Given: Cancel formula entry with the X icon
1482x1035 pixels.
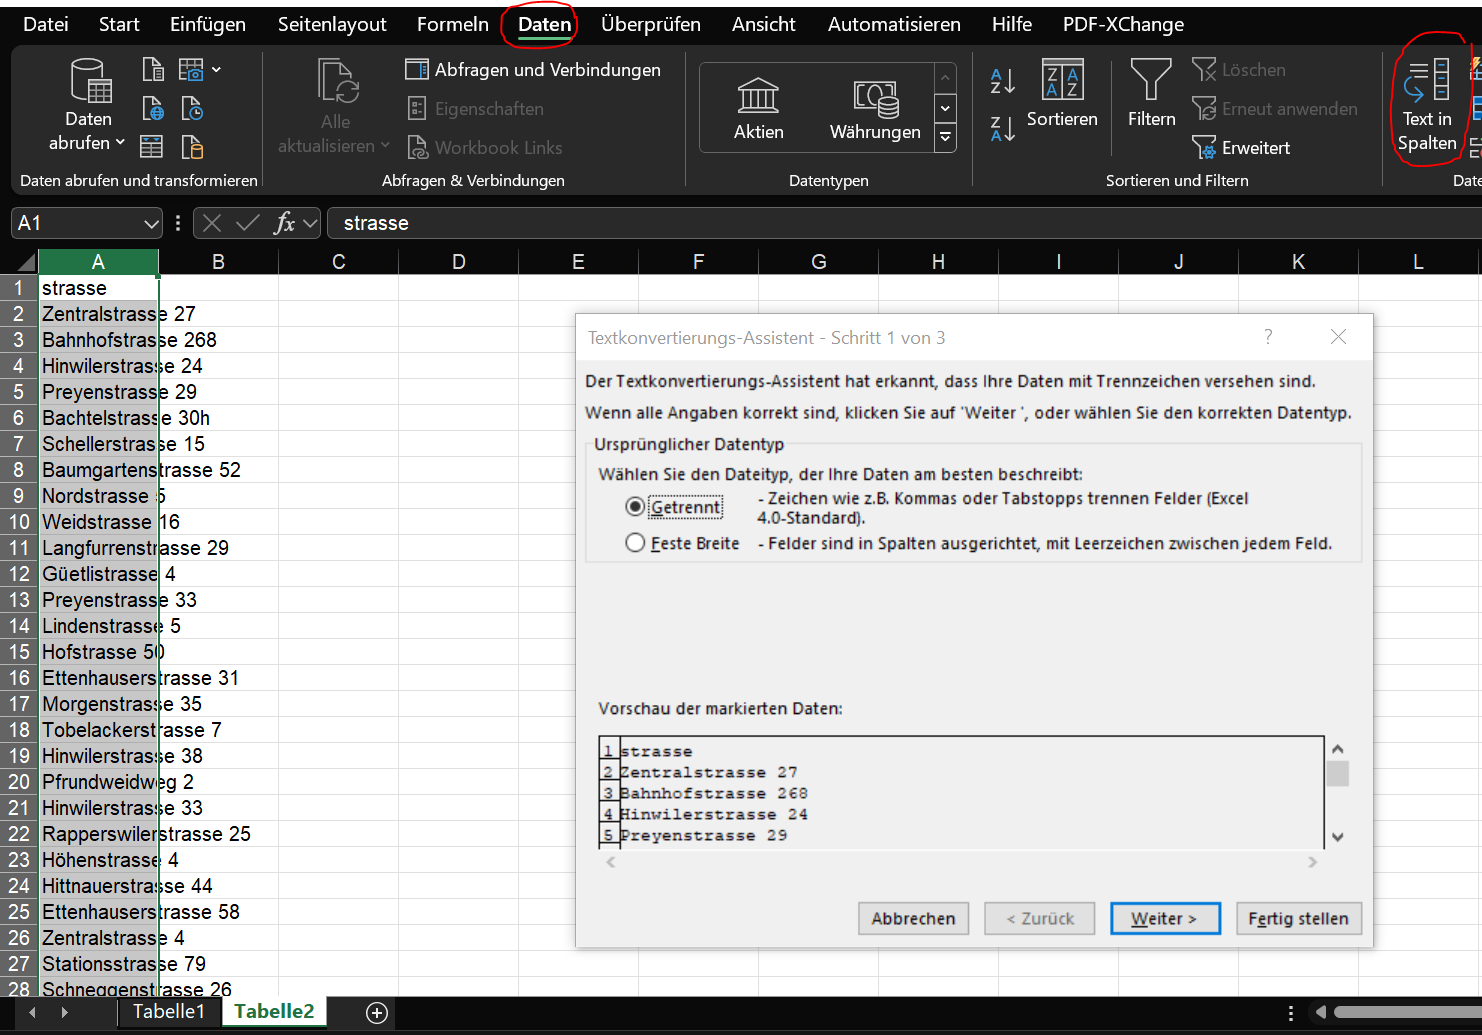Looking at the screenshot, I should [x=212, y=223].
